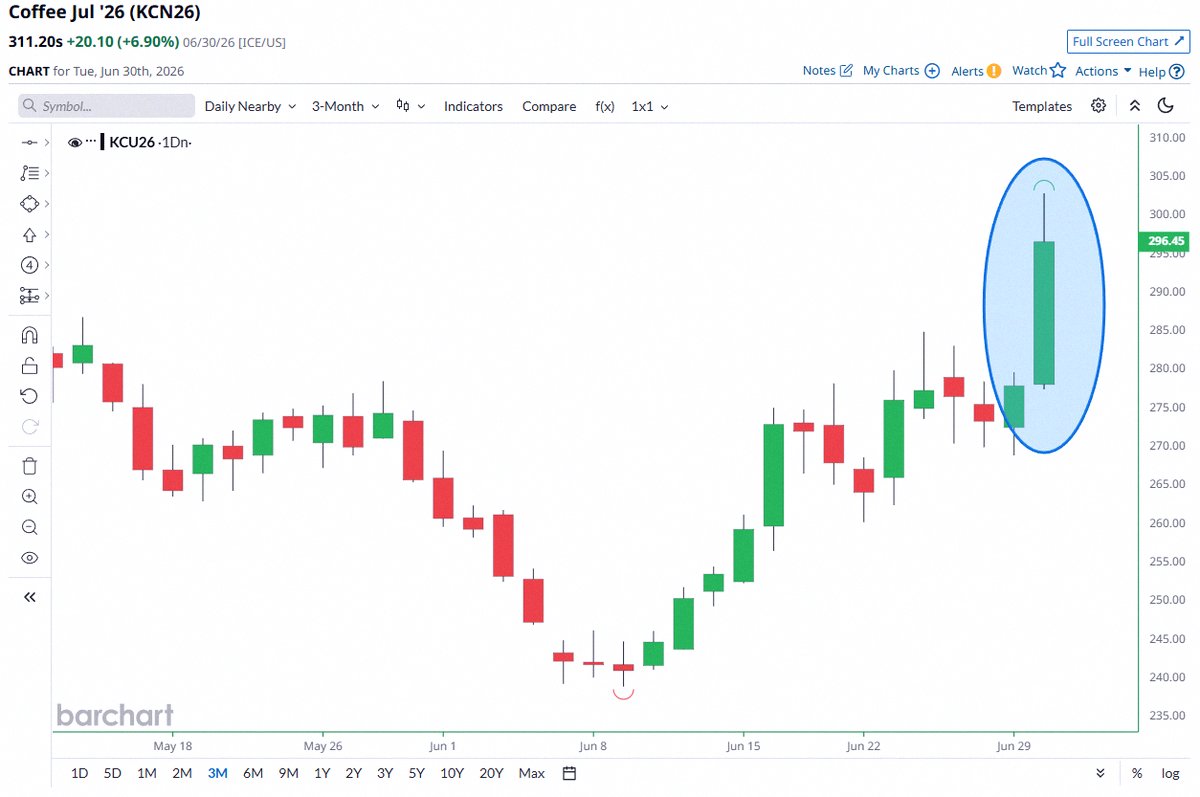The image size is (1200, 797).
Task: Zoom out with magnifier minus
Action: pyautogui.click(x=29, y=527)
